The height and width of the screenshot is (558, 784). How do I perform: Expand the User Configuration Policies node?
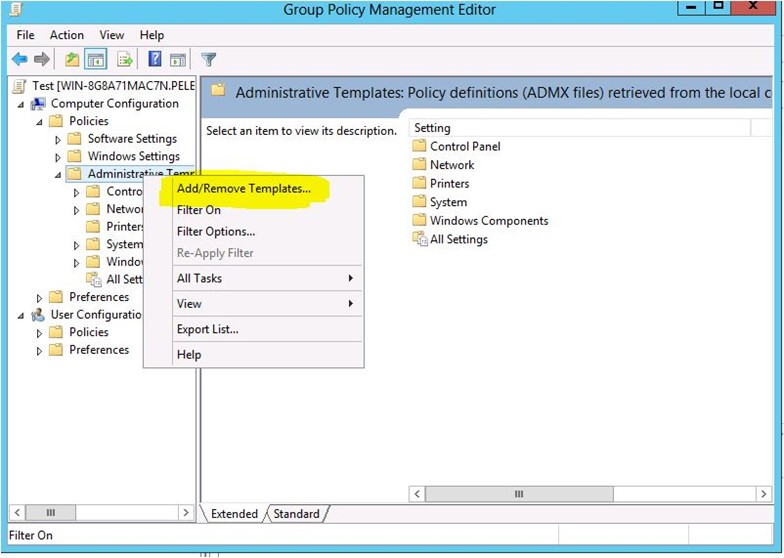pyautogui.click(x=40, y=332)
